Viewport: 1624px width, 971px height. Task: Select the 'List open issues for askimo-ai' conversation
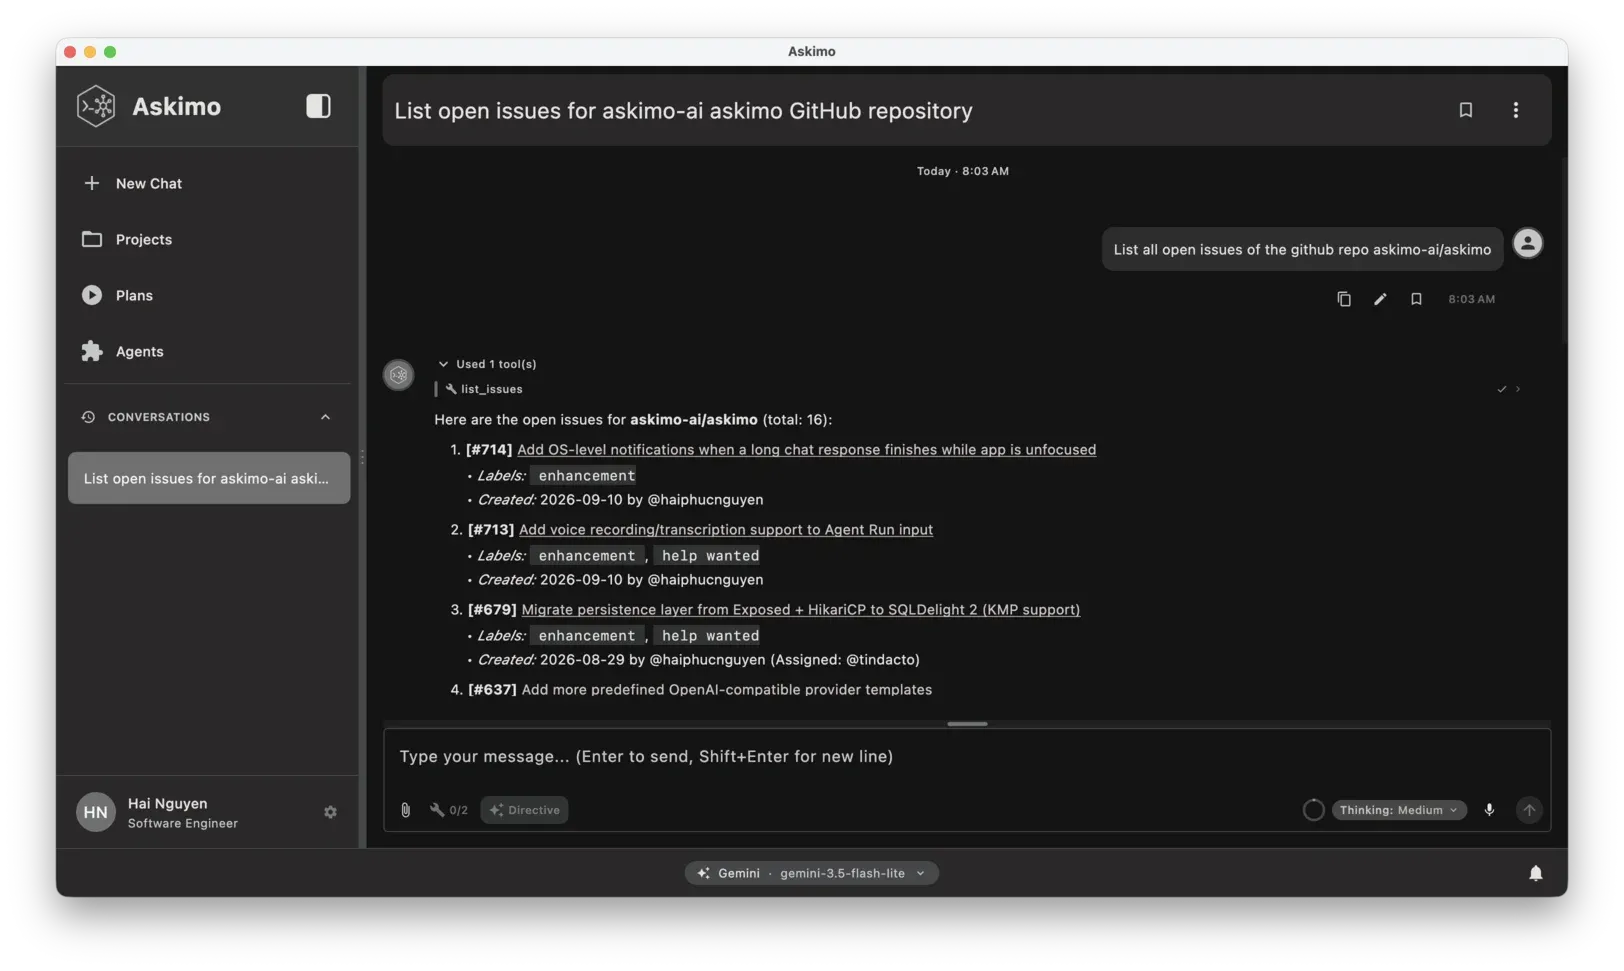coord(209,478)
